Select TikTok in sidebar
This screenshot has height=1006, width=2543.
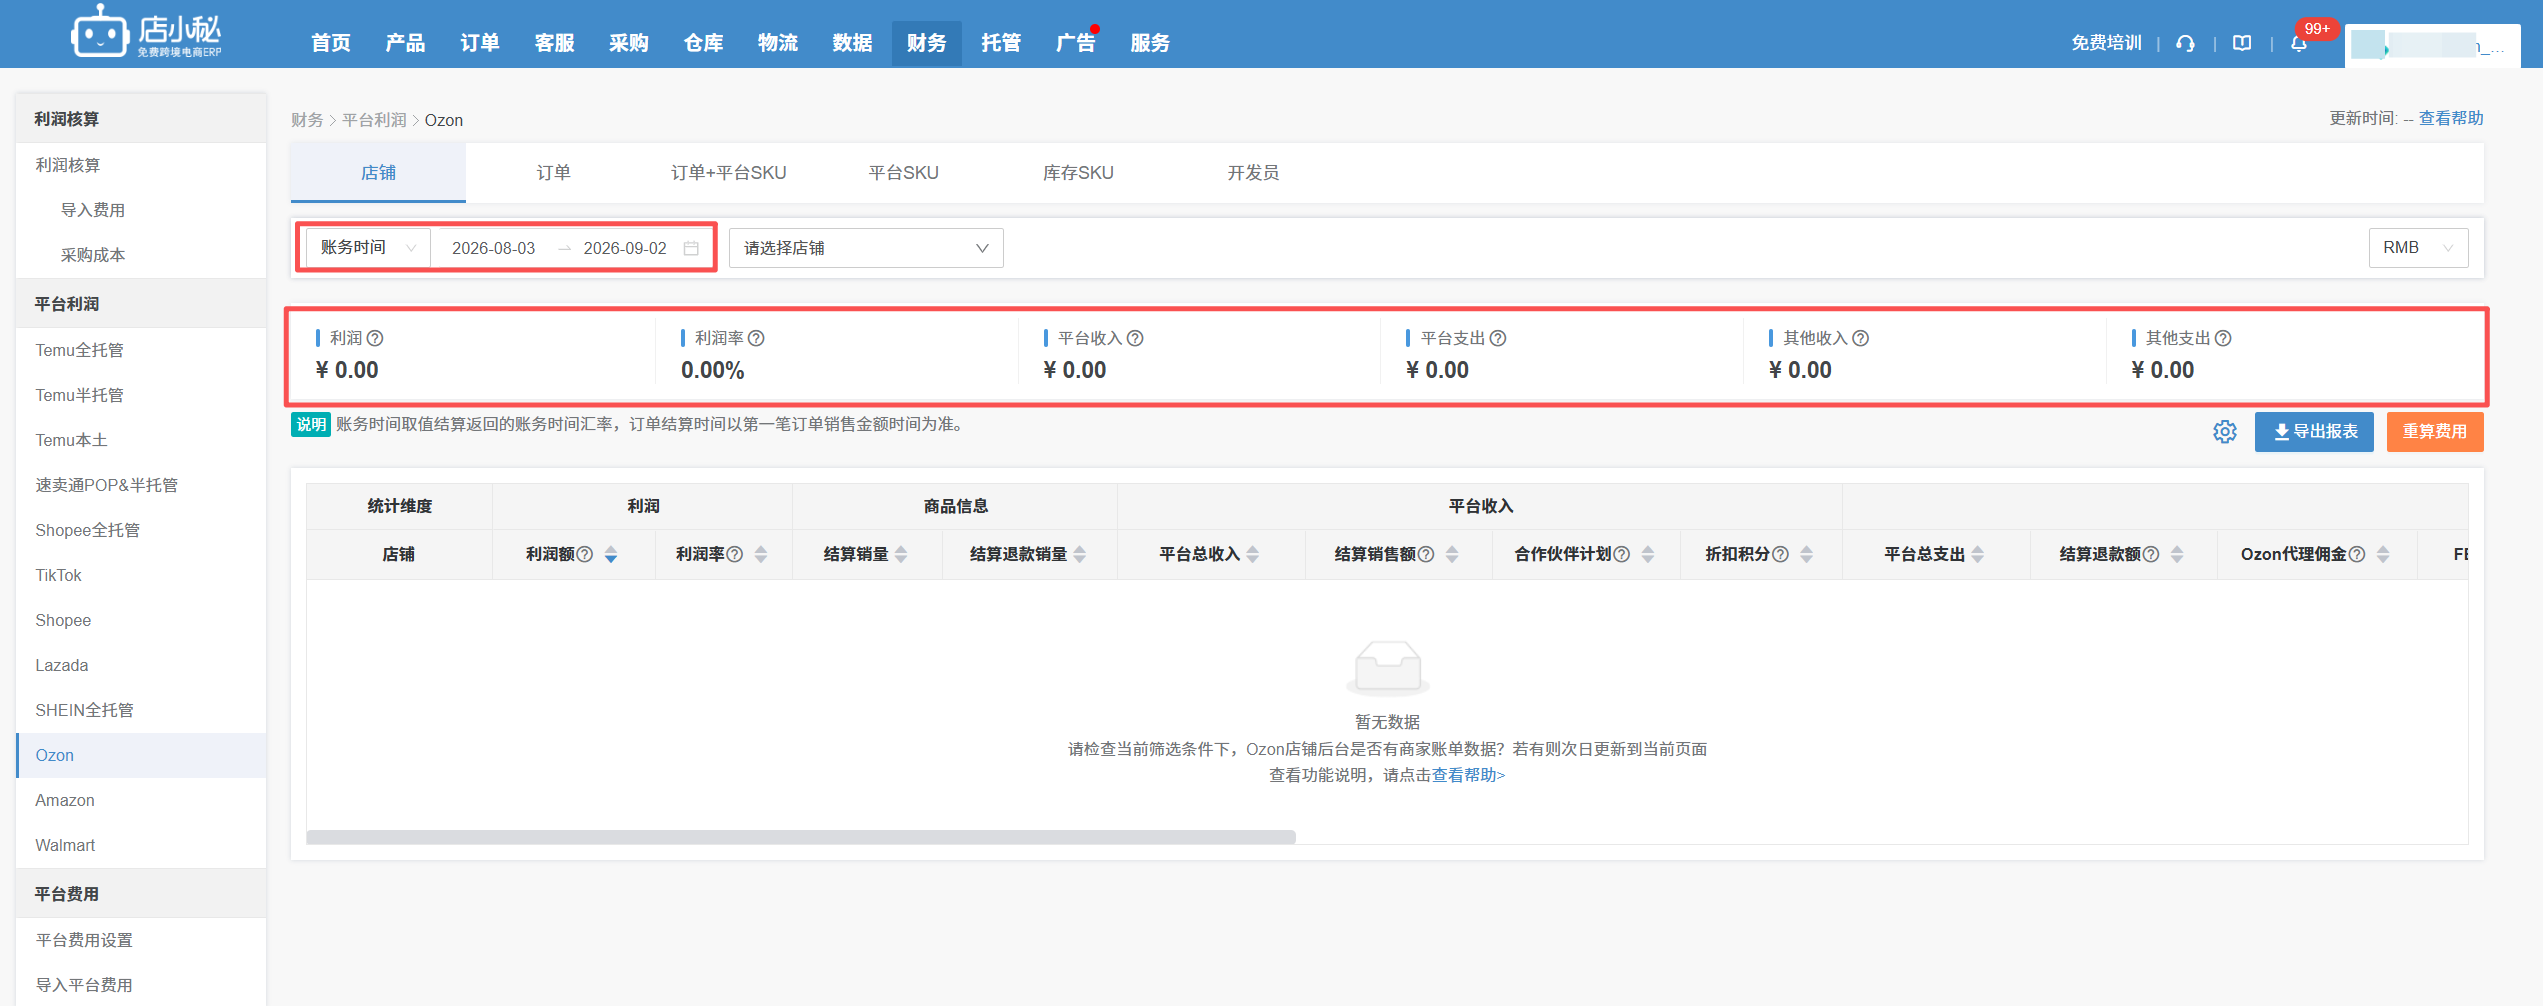click(141, 575)
